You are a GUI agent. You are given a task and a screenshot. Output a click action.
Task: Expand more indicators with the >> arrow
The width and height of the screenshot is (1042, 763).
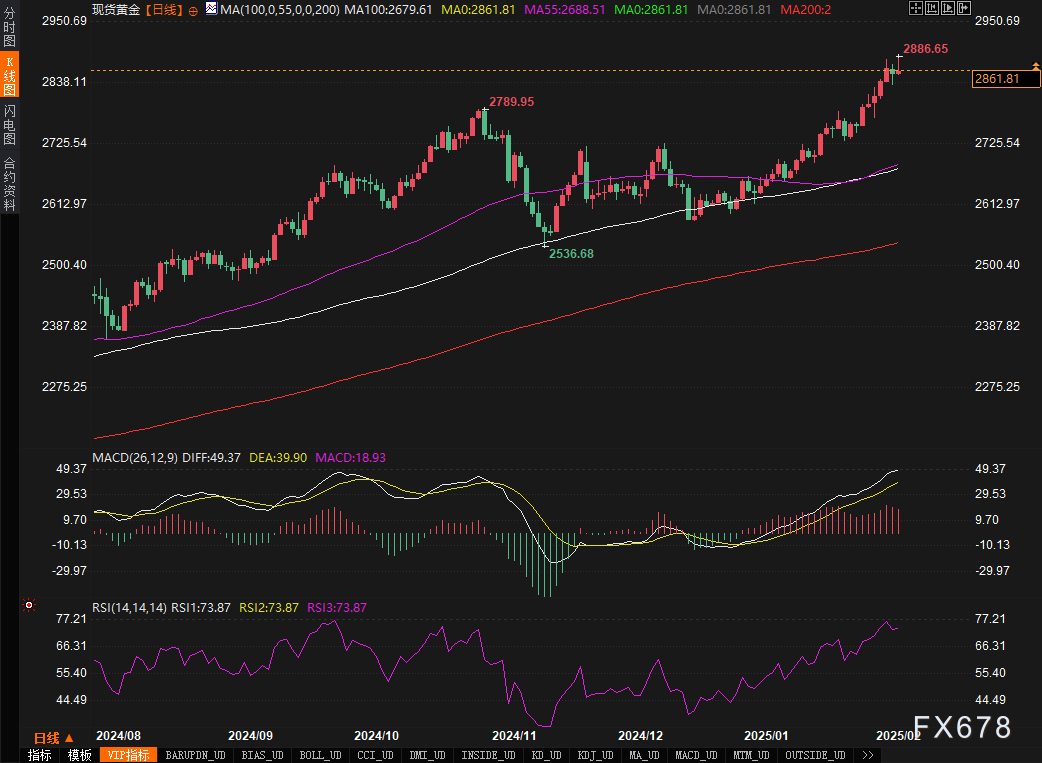coord(867,755)
